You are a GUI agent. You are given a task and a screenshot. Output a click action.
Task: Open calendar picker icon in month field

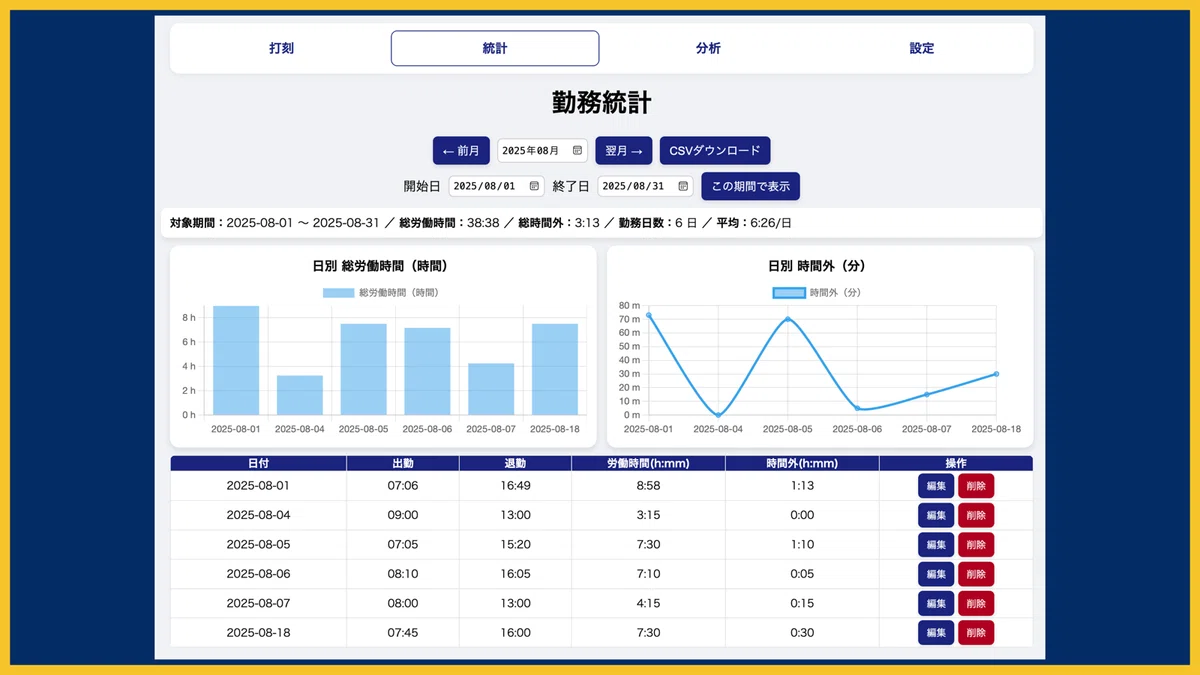point(577,151)
